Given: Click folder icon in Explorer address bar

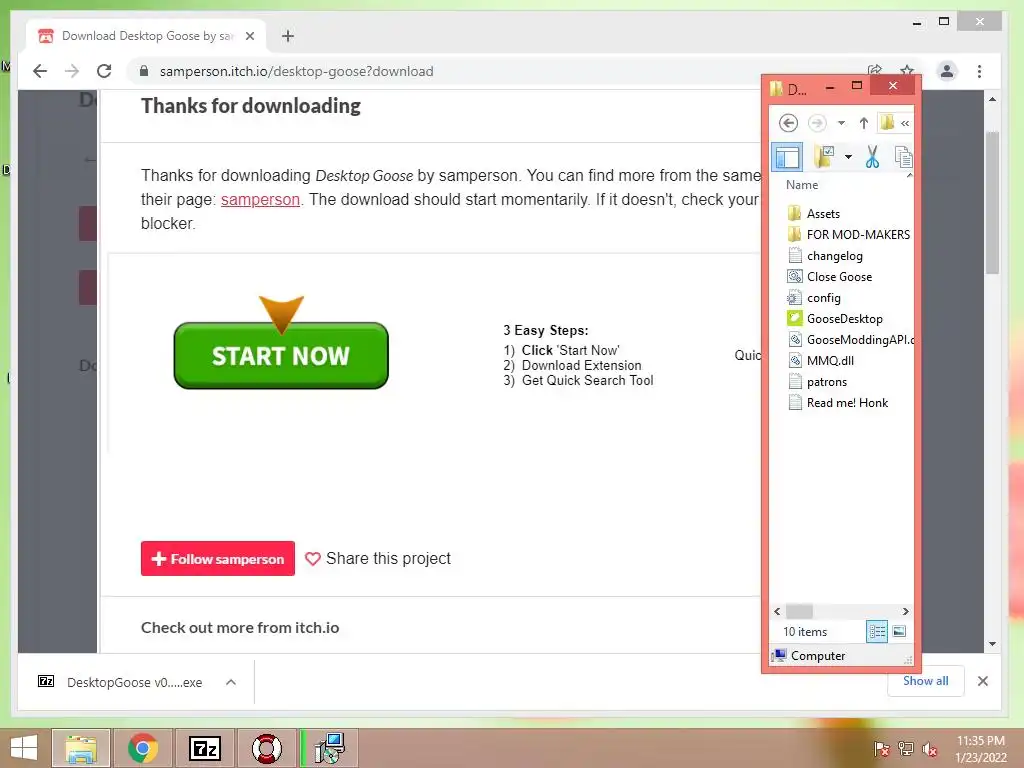Looking at the screenshot, I should pos(887,122).
